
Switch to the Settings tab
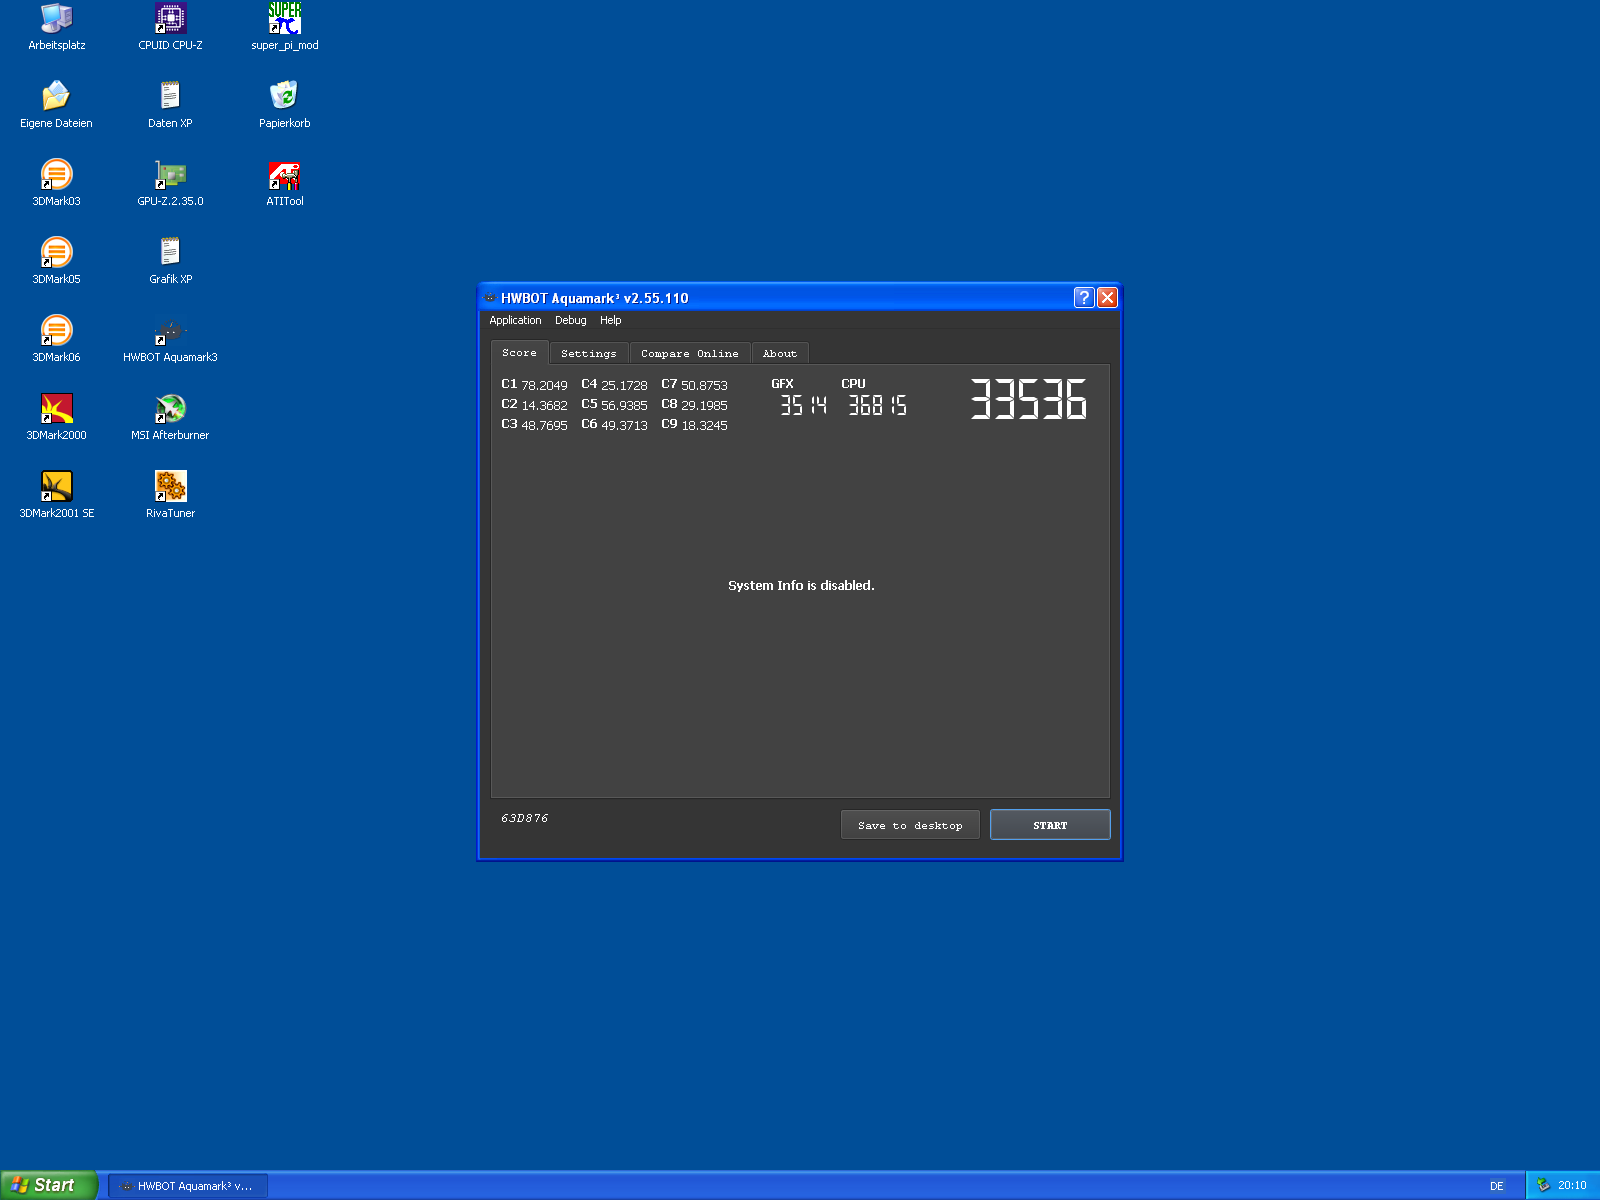click(589, 354)
